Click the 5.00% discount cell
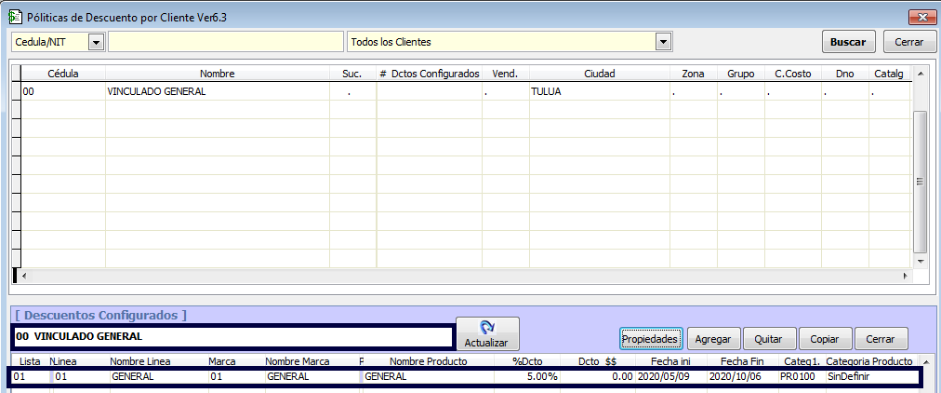The width and height of the screenshot is (941, 393). pyautogui.click(x=528, y=377)
